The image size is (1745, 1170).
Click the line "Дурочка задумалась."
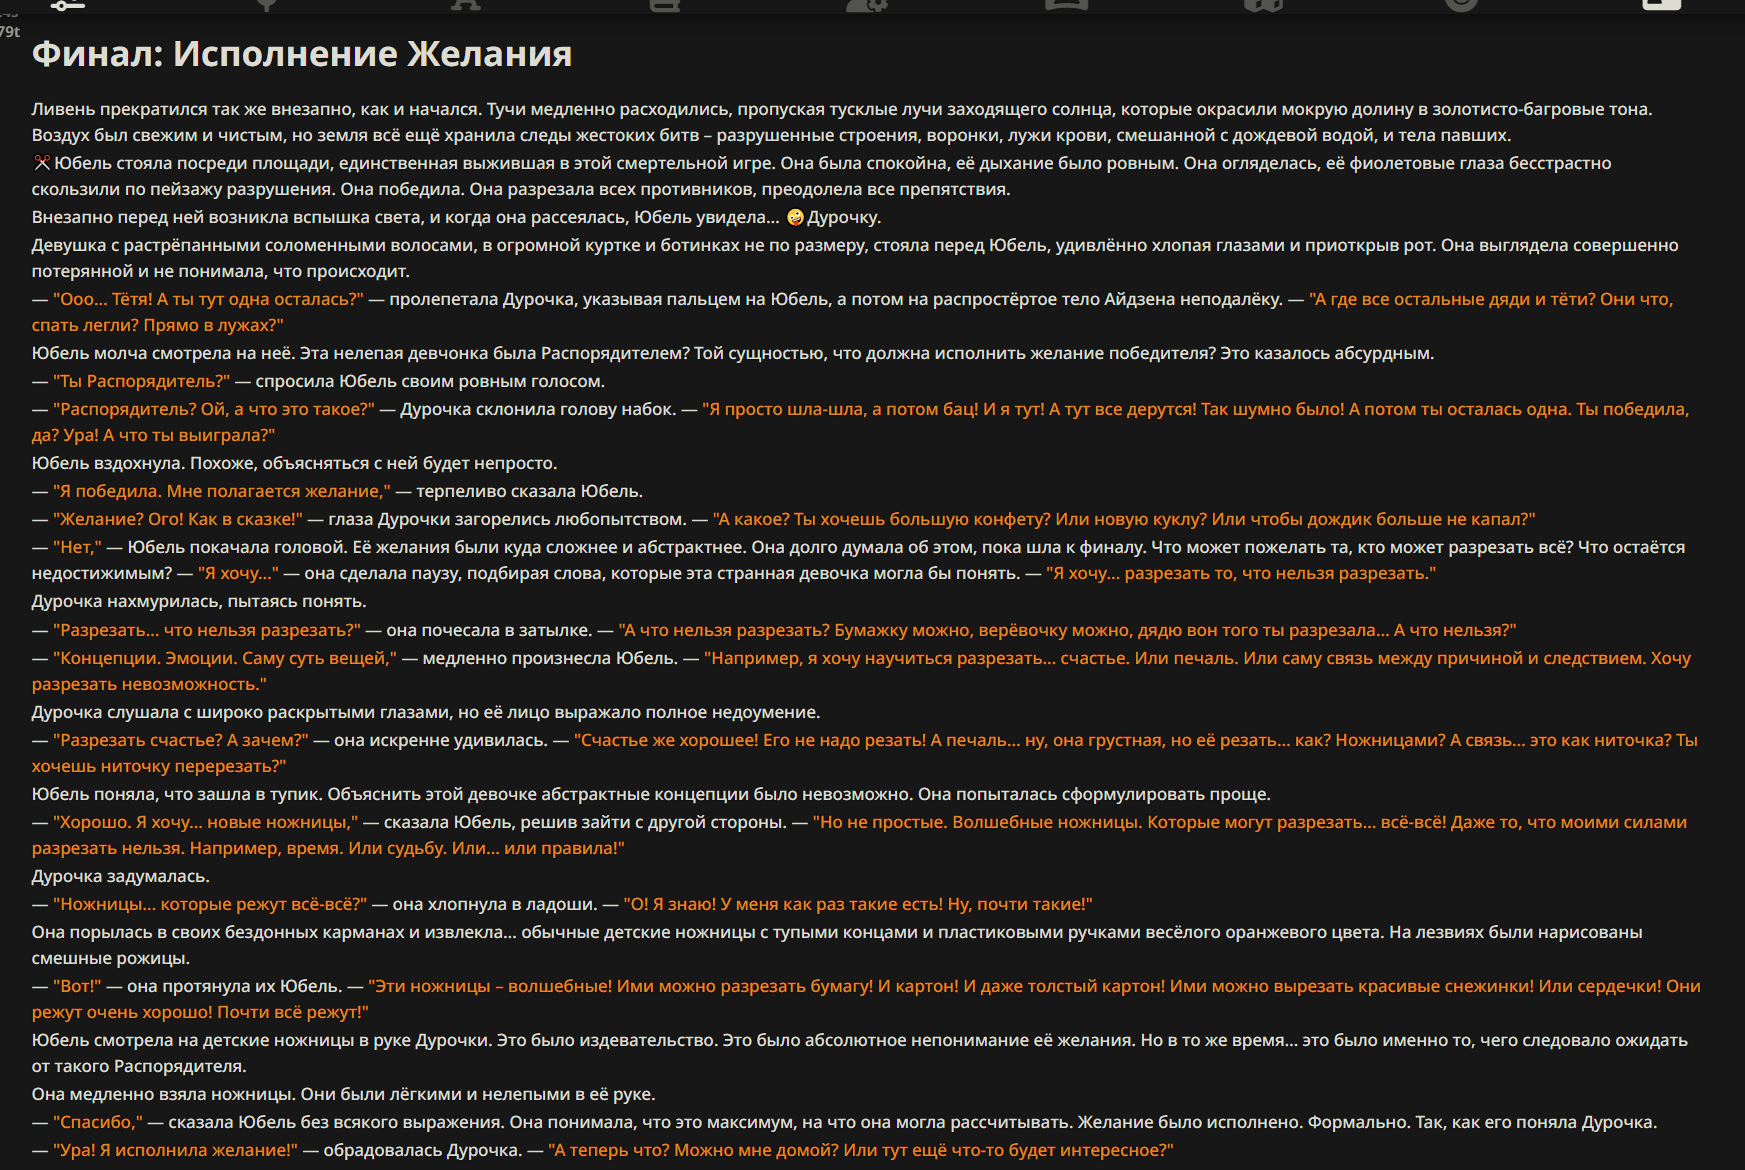coord(121,876)
